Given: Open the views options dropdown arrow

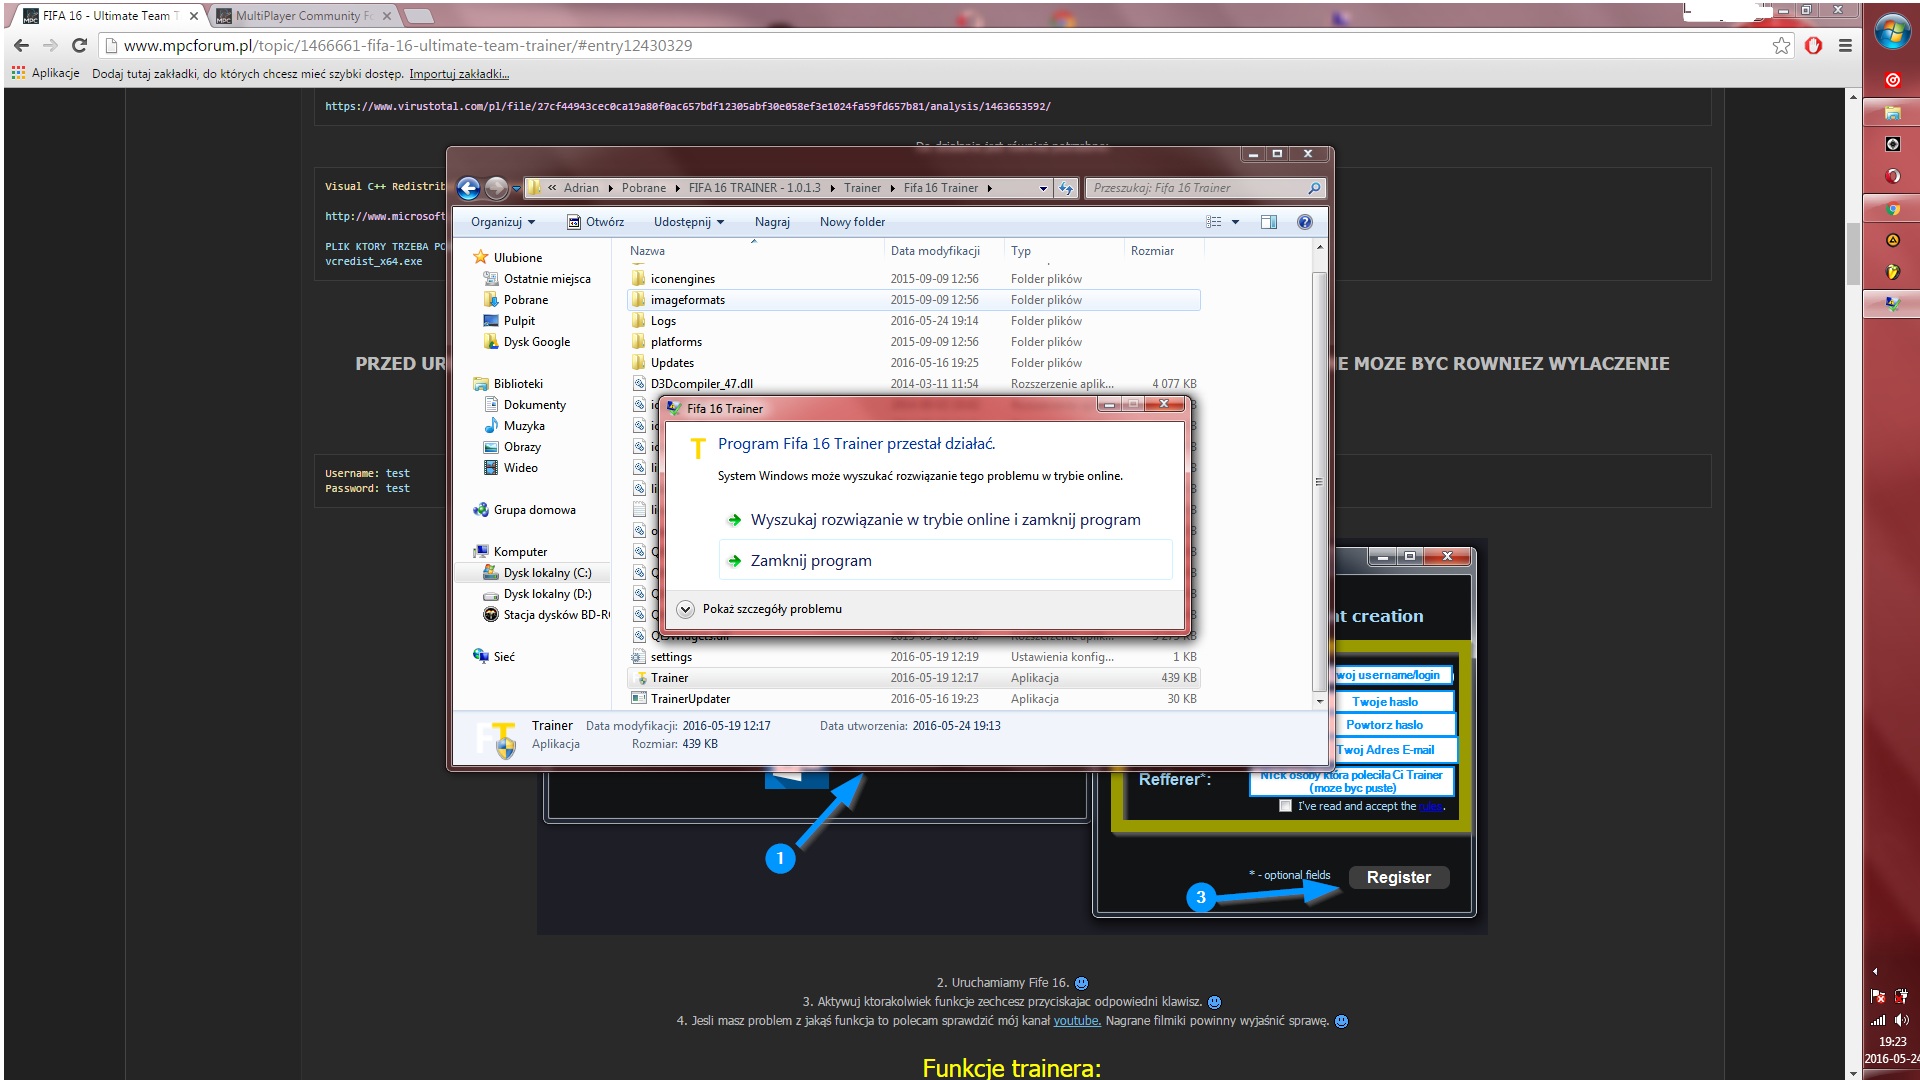Looking at the screenshot, I should tap(1235, 222).
